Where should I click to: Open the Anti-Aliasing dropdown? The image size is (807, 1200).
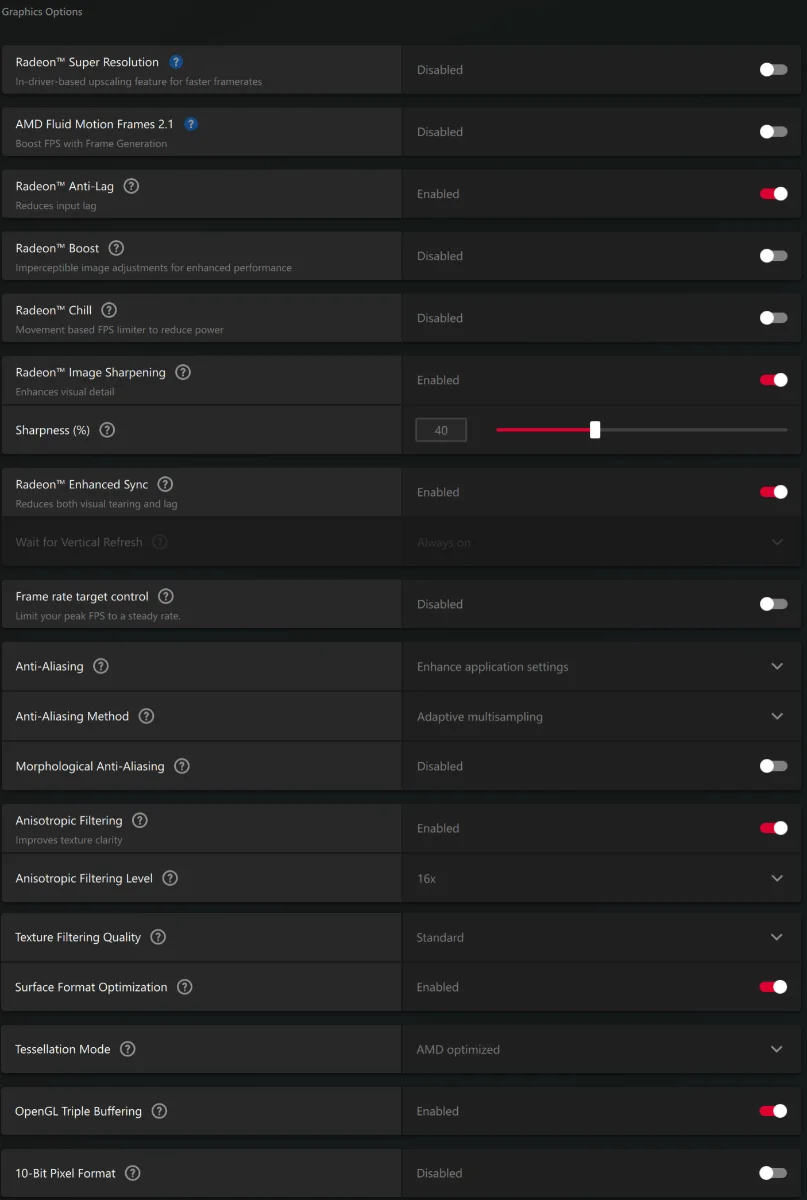(x=602, y=666)
